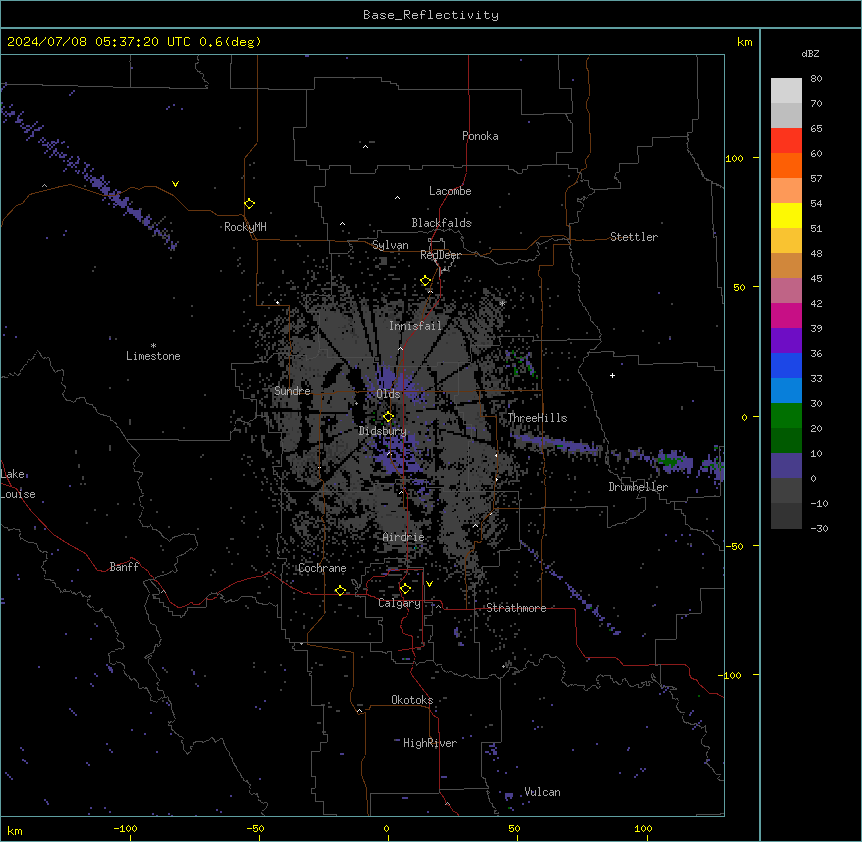Click the Innisfail city label
The width and height of the screenshot is (862, 842).
(415, 326)
